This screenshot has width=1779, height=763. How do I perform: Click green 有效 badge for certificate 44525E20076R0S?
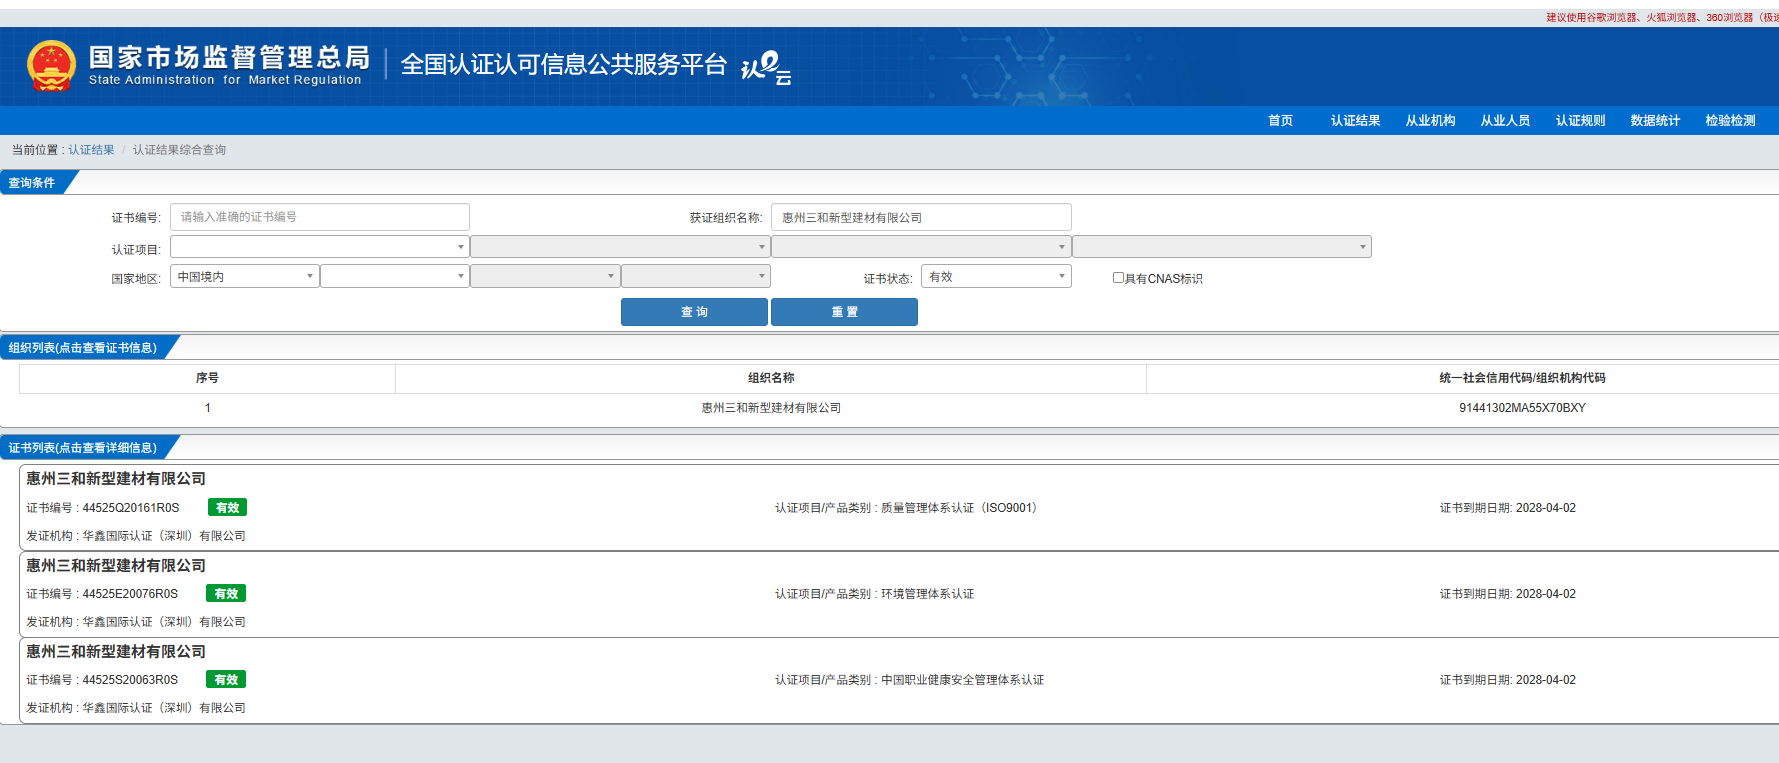click(x=226, y=594)
